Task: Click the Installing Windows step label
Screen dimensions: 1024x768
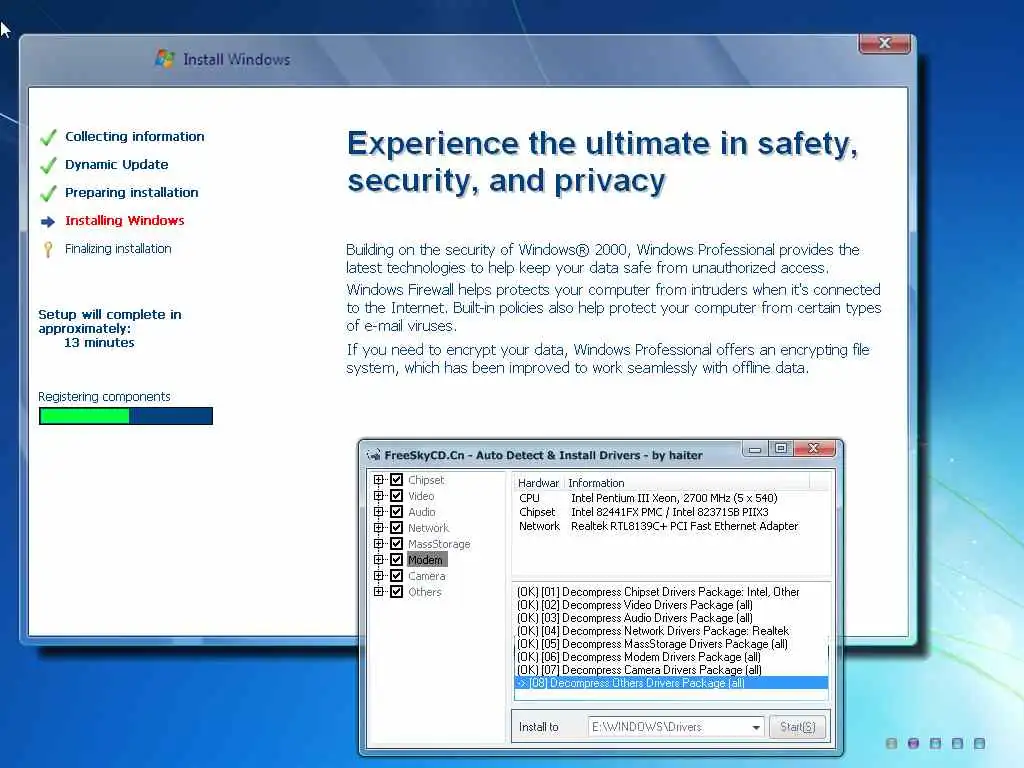Action: click(125, 221)
